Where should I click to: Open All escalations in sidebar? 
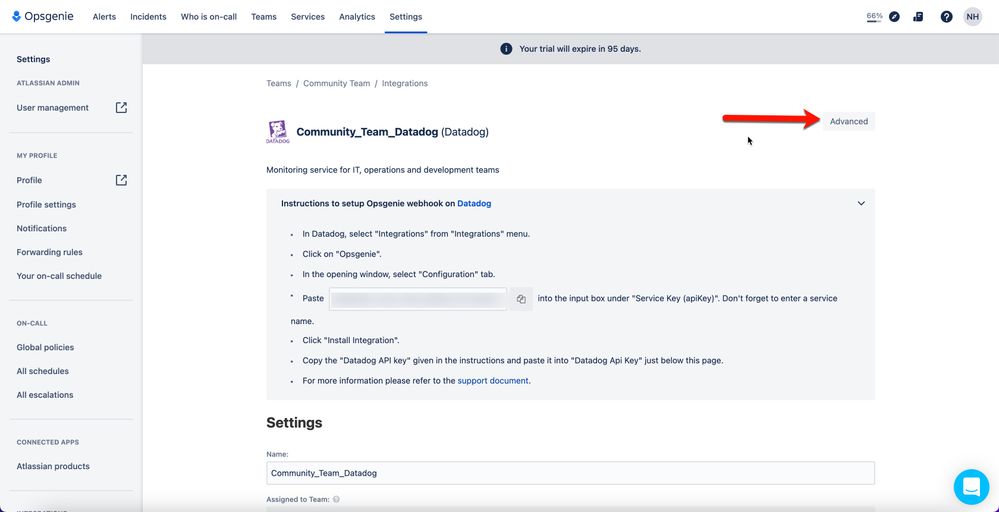point(45,395)
